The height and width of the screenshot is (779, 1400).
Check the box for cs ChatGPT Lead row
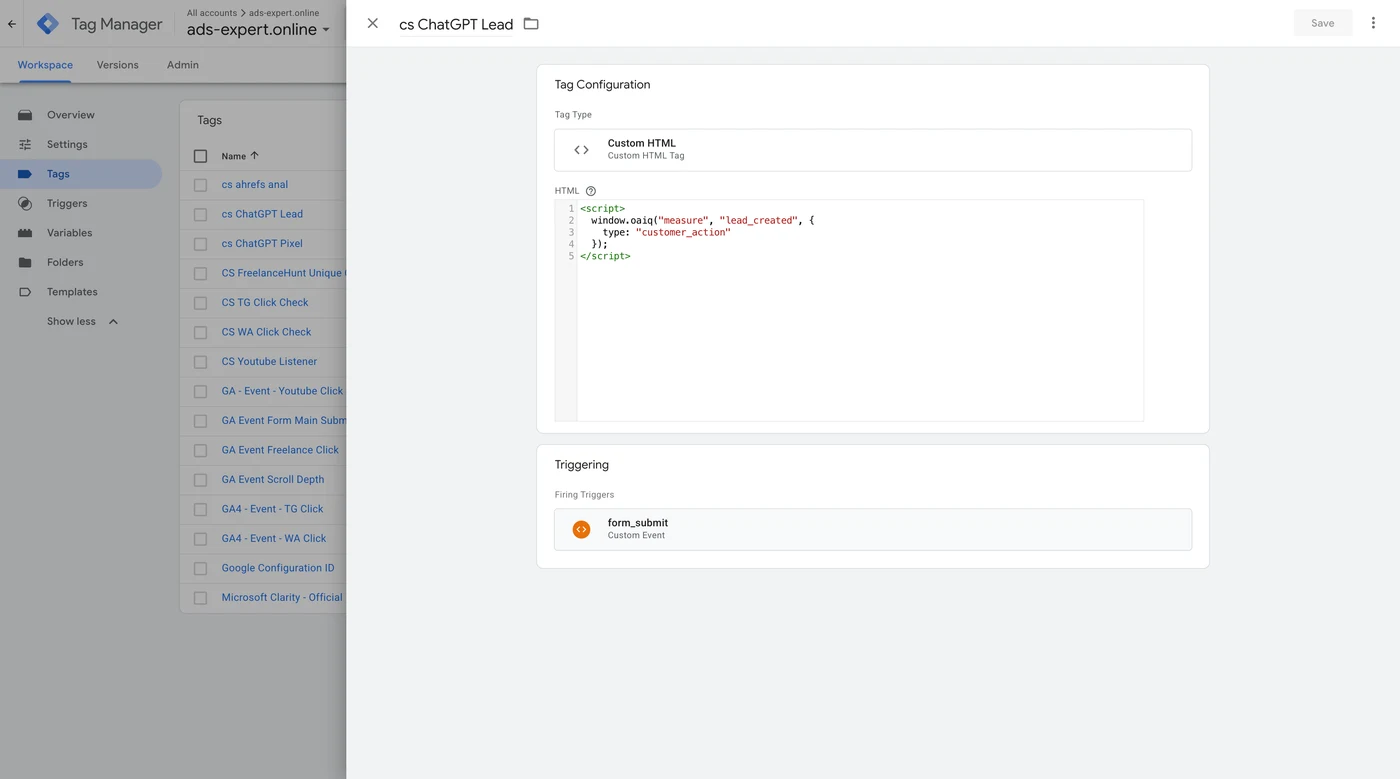coord(201,214)
